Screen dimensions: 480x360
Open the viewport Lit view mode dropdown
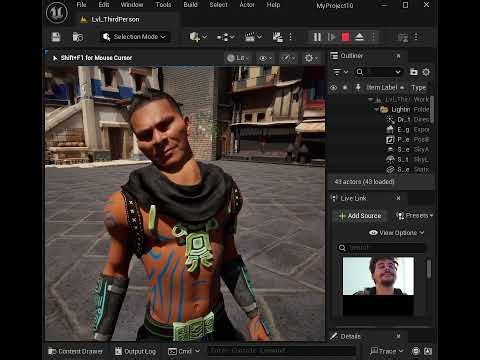(x=238, y=58)
